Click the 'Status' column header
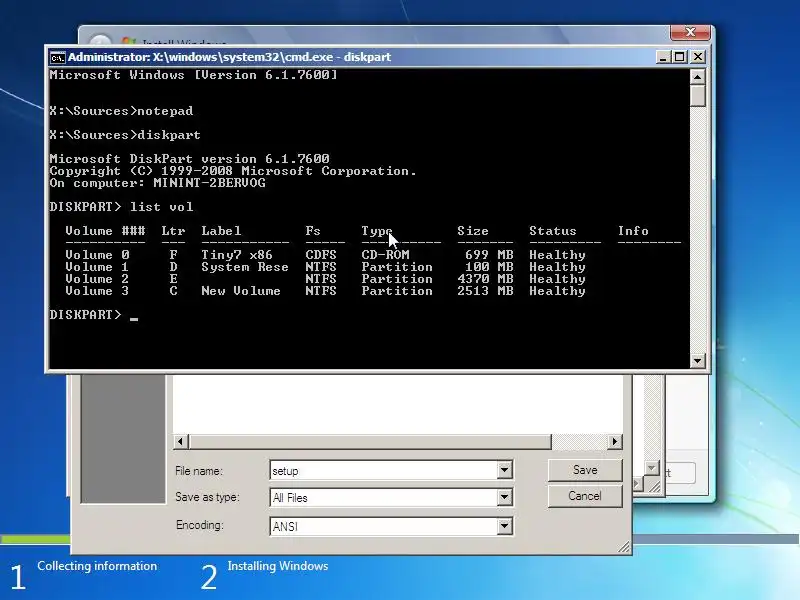The height and width of the screenshot is (600, 800). point(553,231)
